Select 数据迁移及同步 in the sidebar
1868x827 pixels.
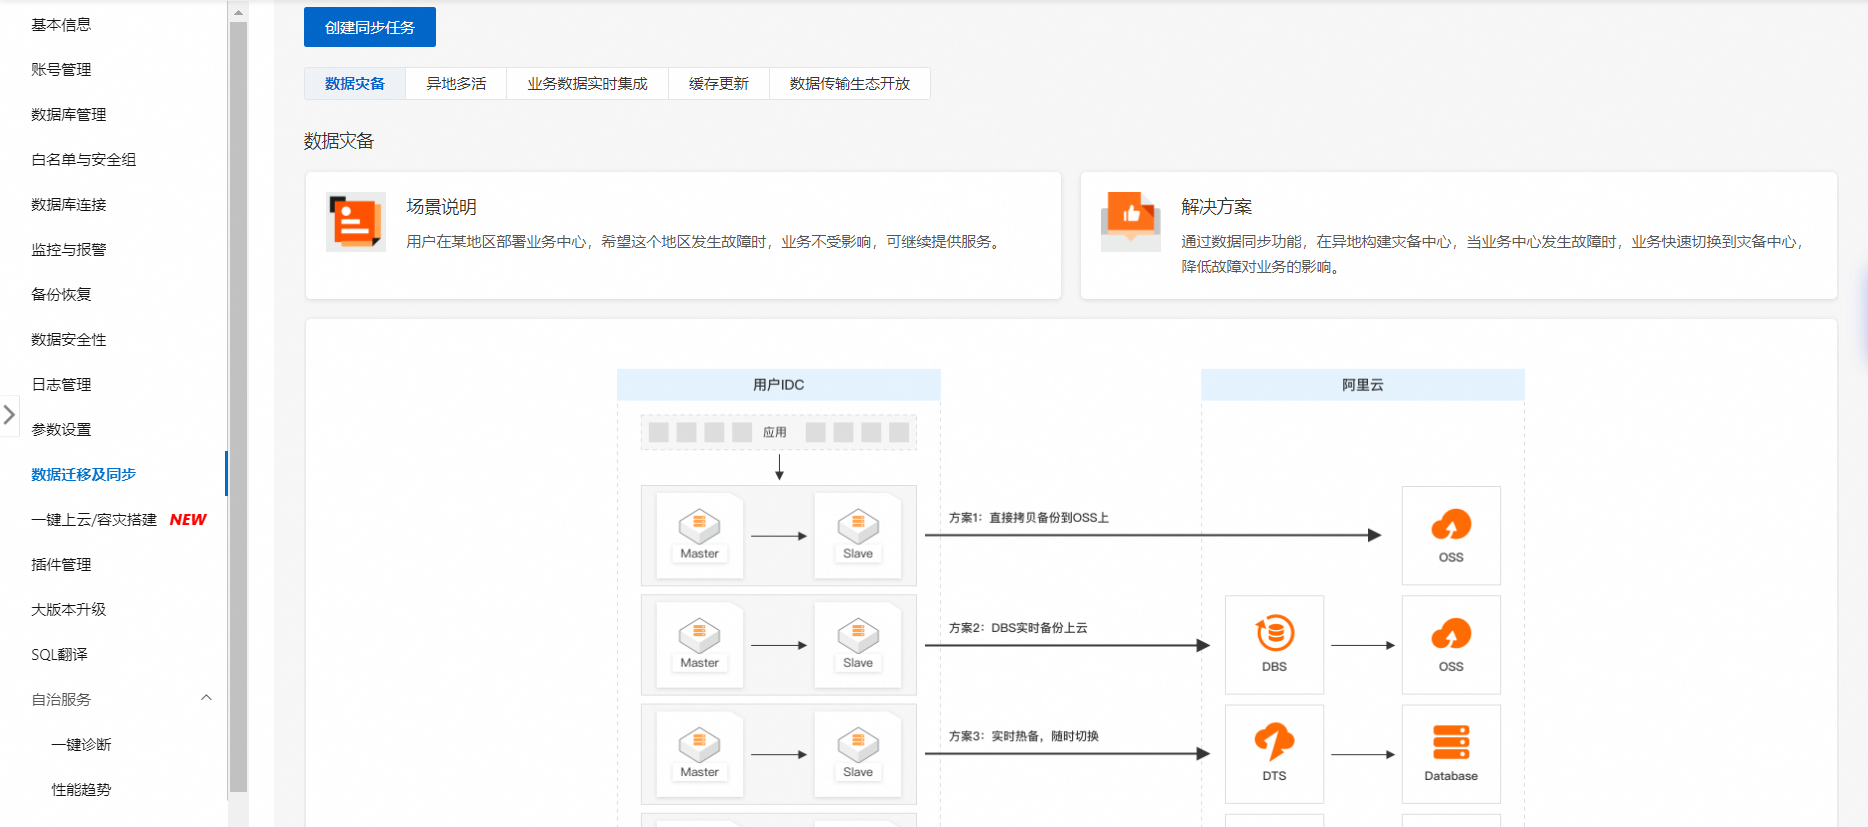point(84,475)
